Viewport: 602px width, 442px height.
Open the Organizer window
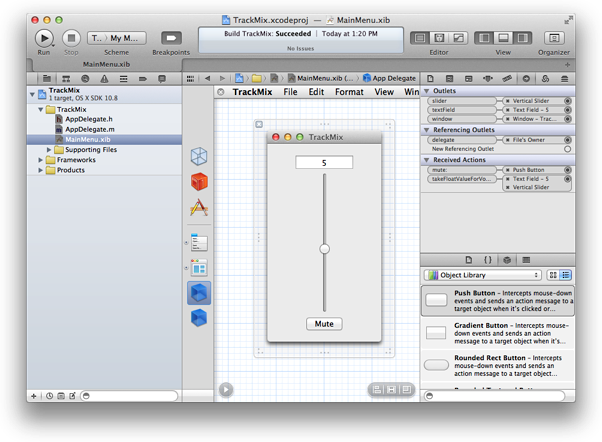click(x=553, y=37)
